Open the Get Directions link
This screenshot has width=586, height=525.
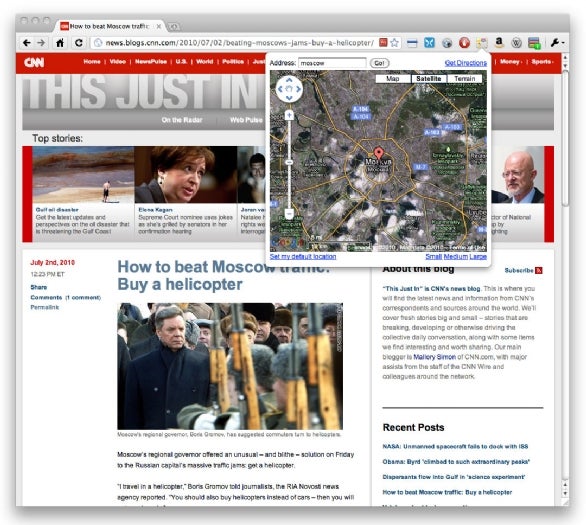pyautogui.click(x=466, y=63)
